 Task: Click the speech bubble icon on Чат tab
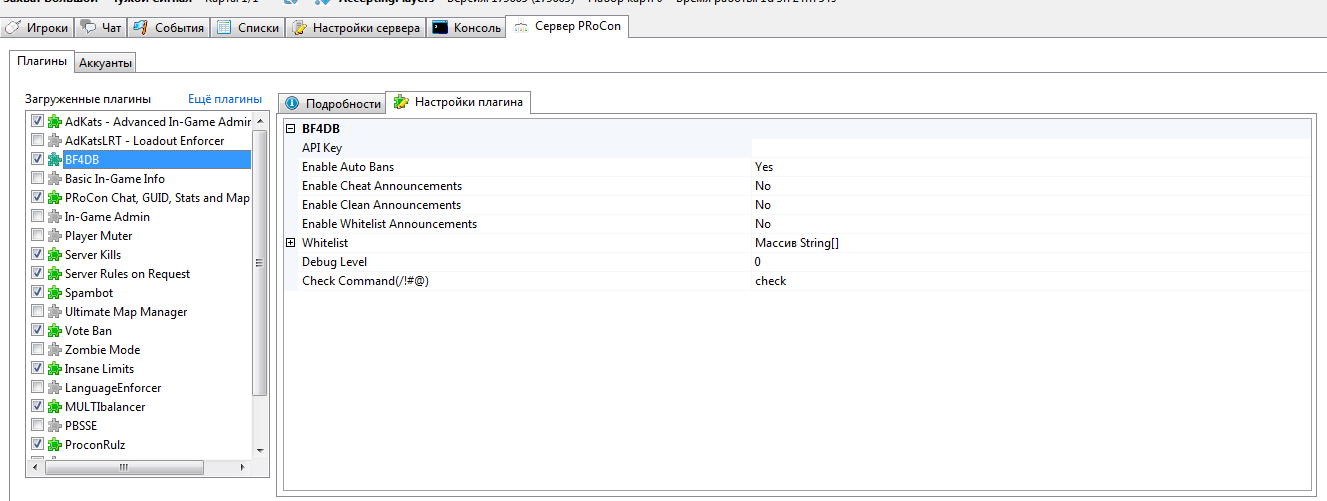tap(89, 27)
